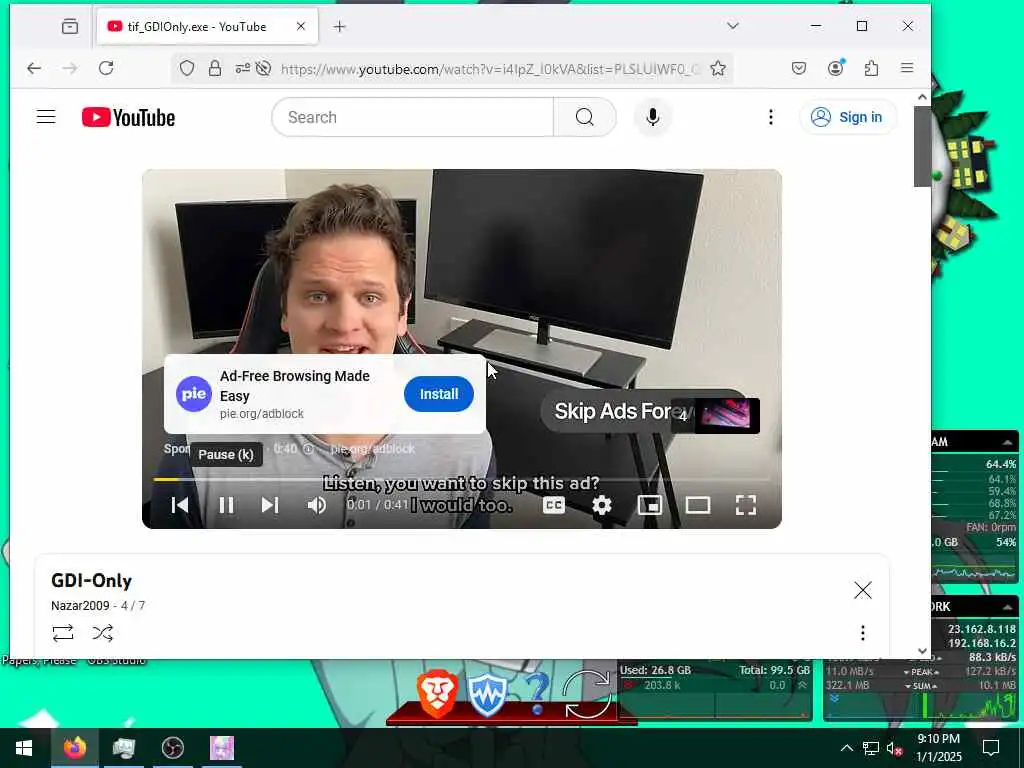This screenshot has height=768, width=1024.
Task: Open the Firefox extensions puzzle icon
Action: tap(871, 68)
